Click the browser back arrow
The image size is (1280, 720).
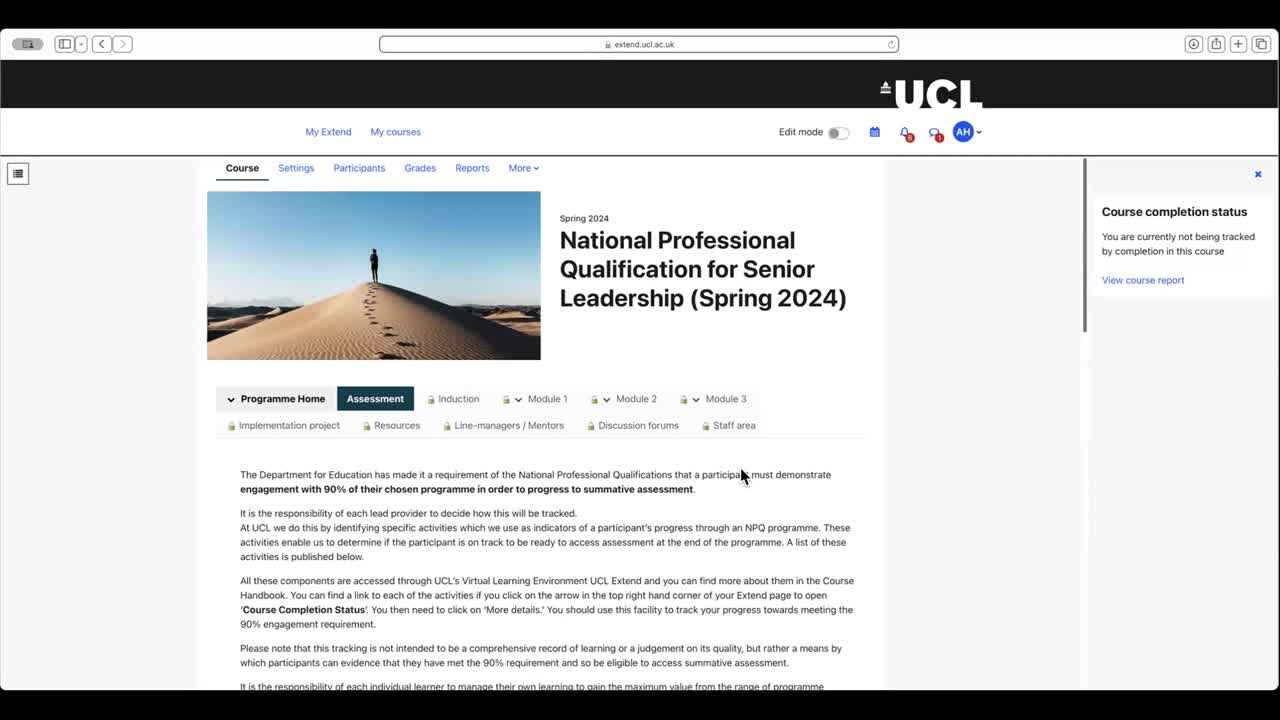pyautogui.click(x=101, y=44)
